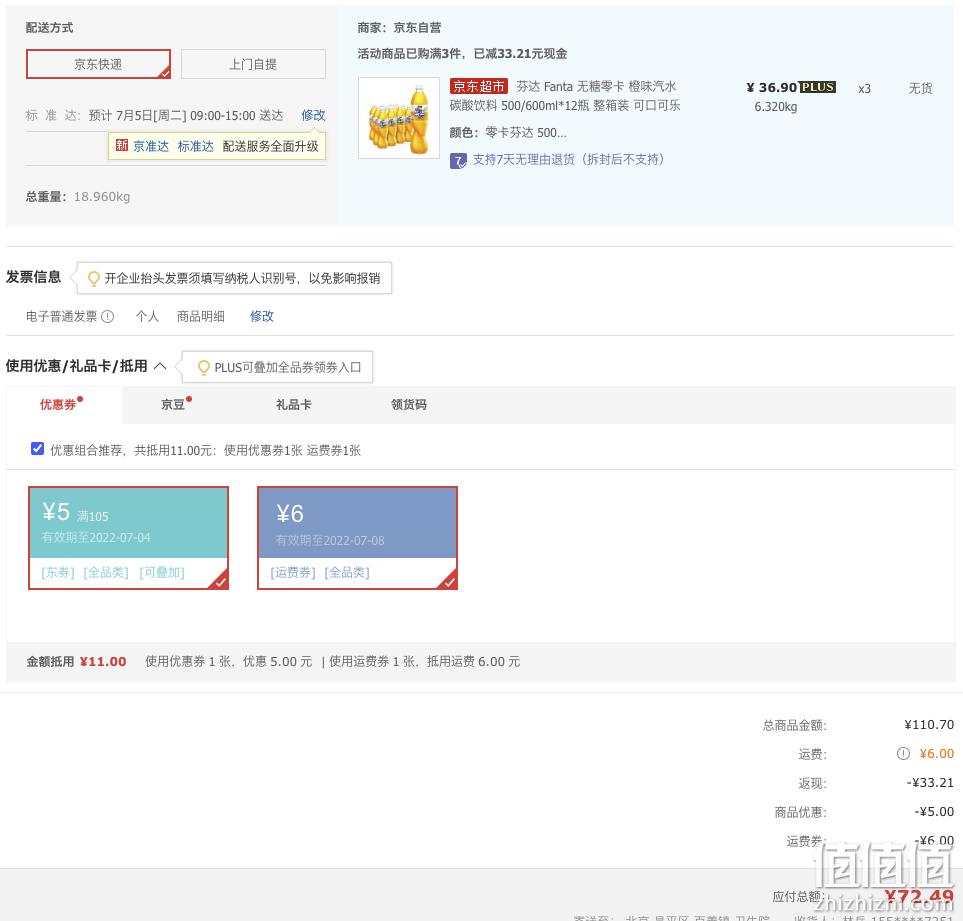Screen dimensions: 963x921
Task: Click the PLUS coupon lightbulb icon
Action: pyautogui.click(x=203, y=368)
